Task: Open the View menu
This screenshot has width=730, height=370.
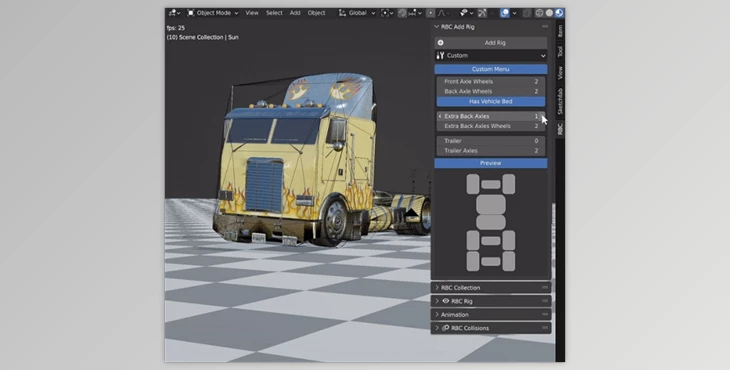Action: pos(252,13)
